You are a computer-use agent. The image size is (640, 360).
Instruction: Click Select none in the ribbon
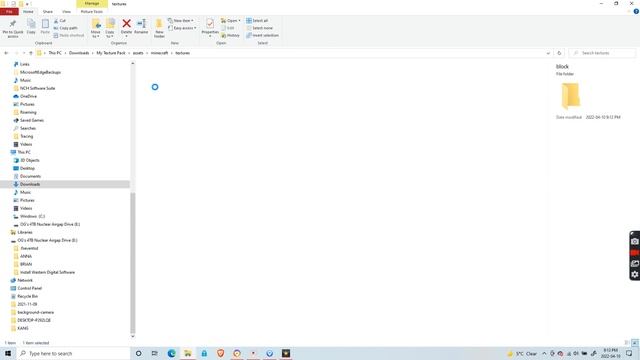260,28
